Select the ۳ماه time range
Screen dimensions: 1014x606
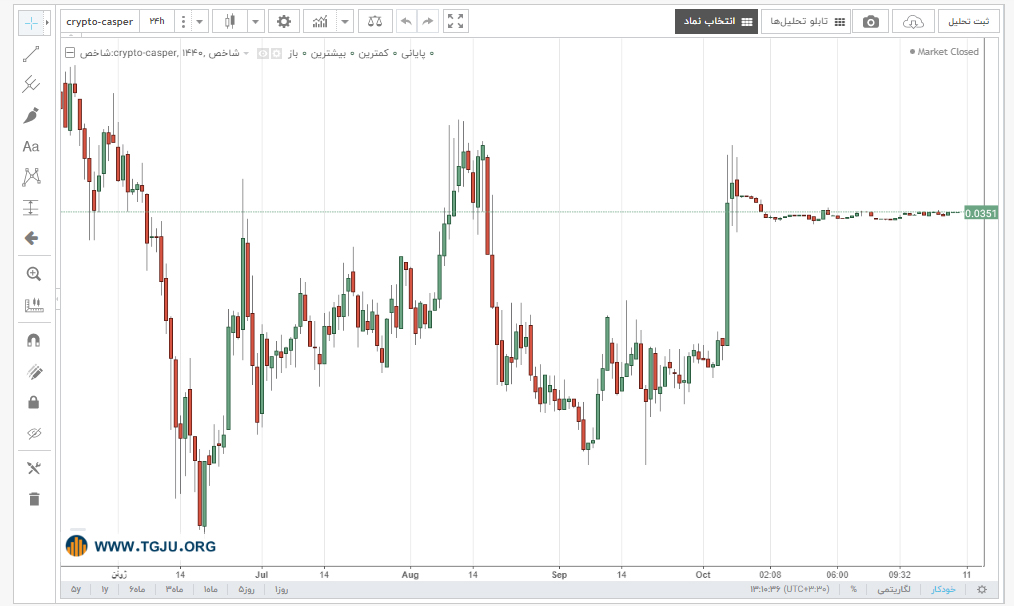pos(174,589)
